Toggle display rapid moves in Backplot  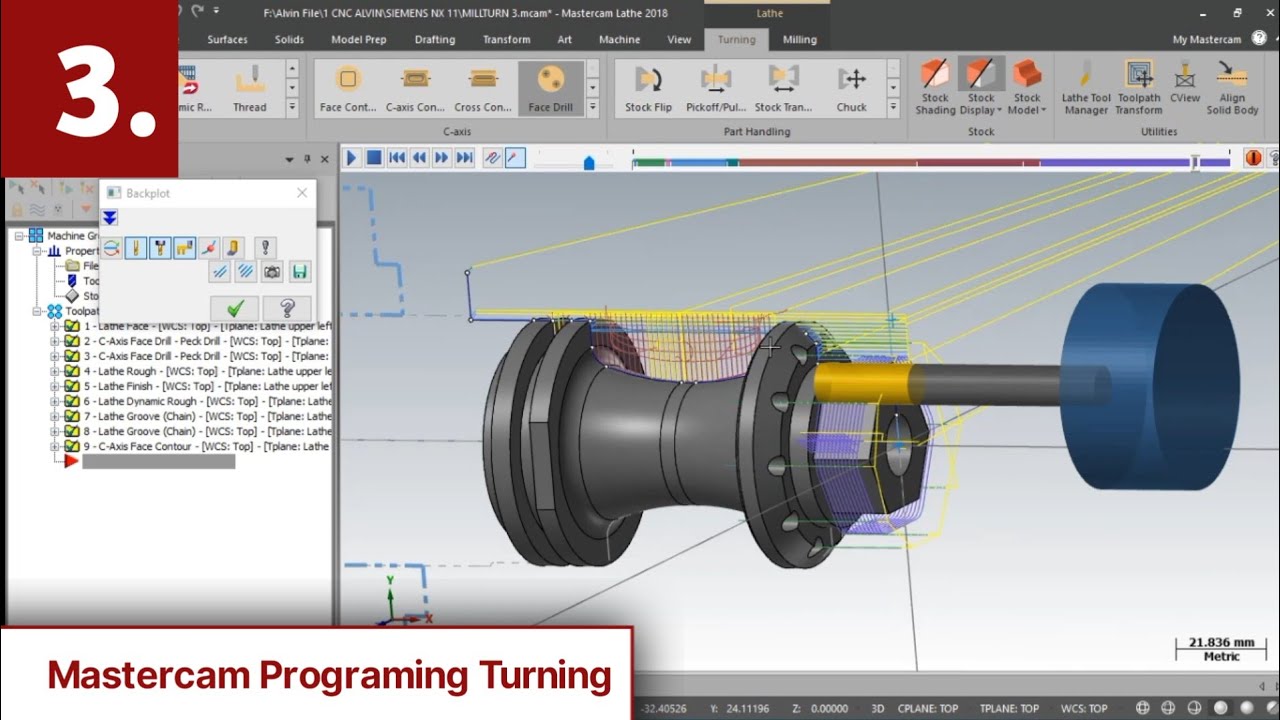[184, 247]
